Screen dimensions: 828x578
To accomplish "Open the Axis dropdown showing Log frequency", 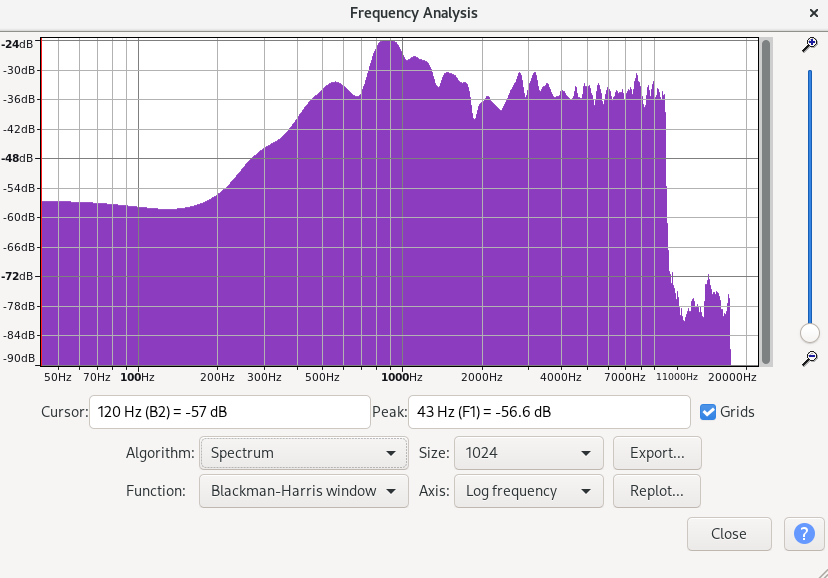I will click(529, 491).
